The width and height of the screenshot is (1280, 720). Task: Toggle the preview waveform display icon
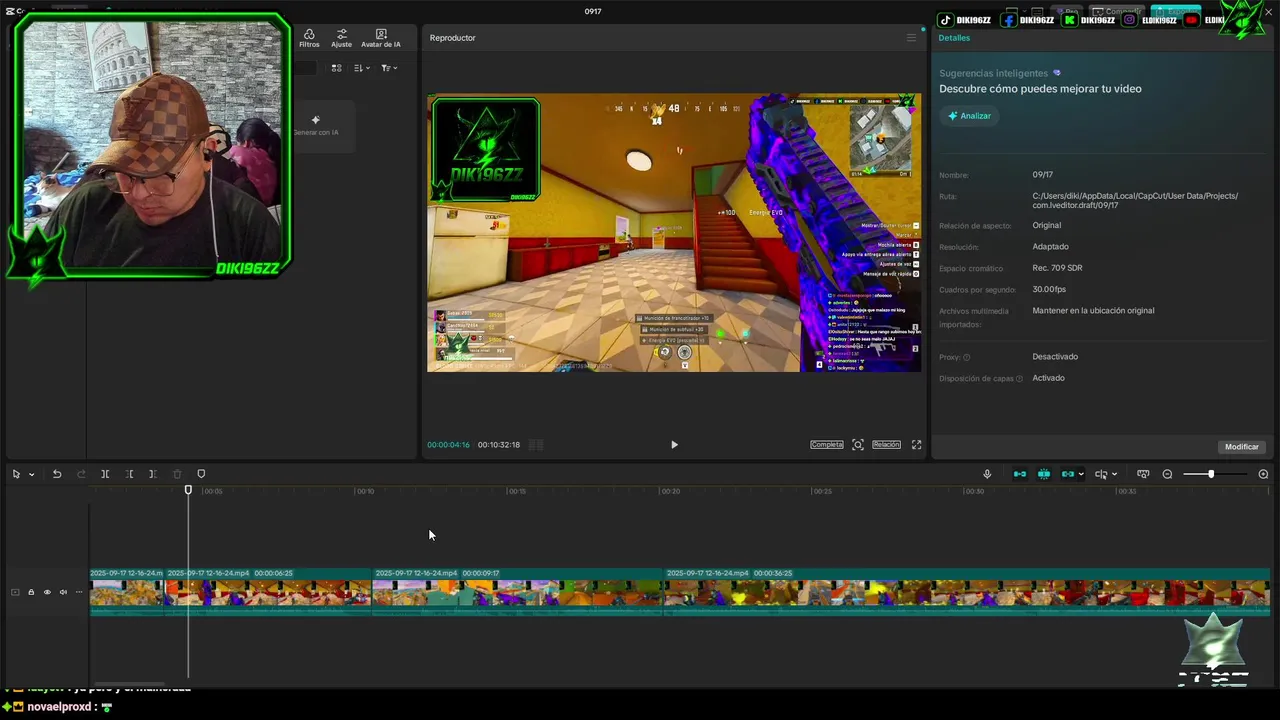tap(536, 445)
